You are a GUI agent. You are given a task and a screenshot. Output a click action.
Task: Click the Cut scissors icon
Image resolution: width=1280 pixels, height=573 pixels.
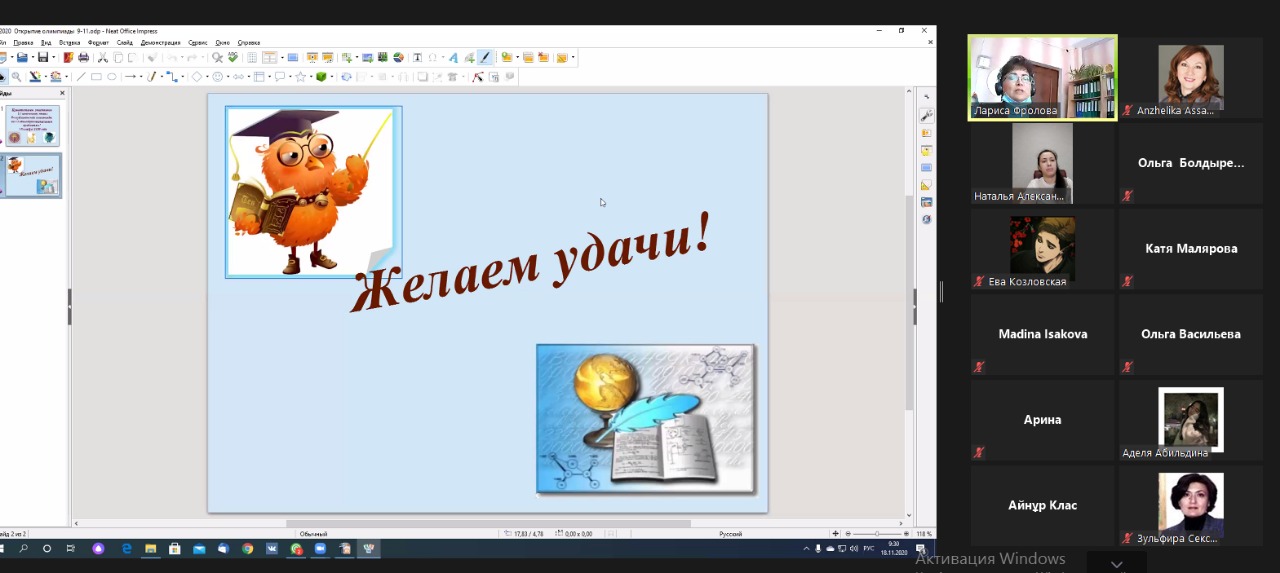pos(102,58)
